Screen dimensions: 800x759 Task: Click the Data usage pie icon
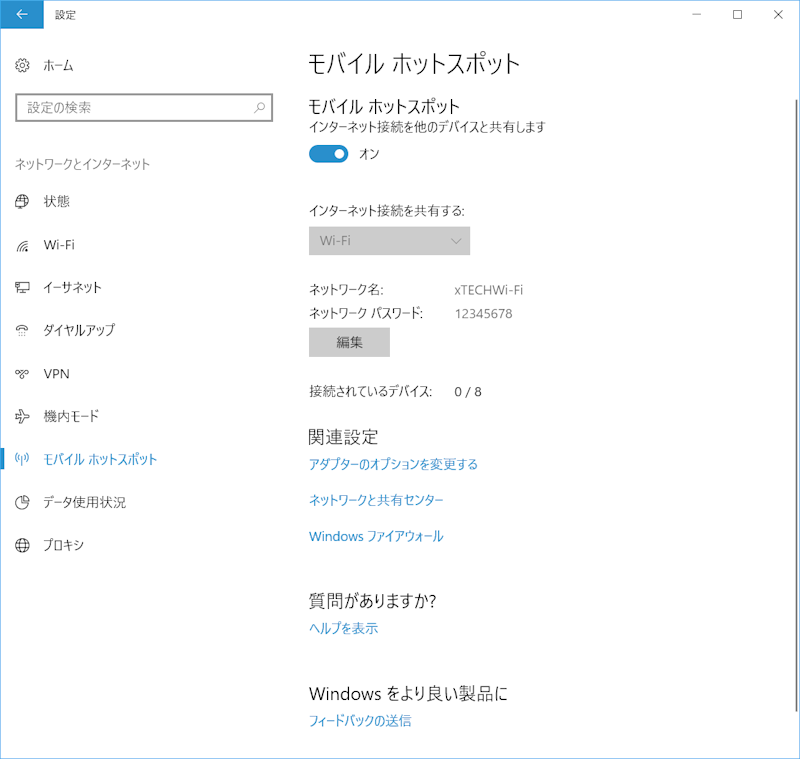click(x=23, y=502)
